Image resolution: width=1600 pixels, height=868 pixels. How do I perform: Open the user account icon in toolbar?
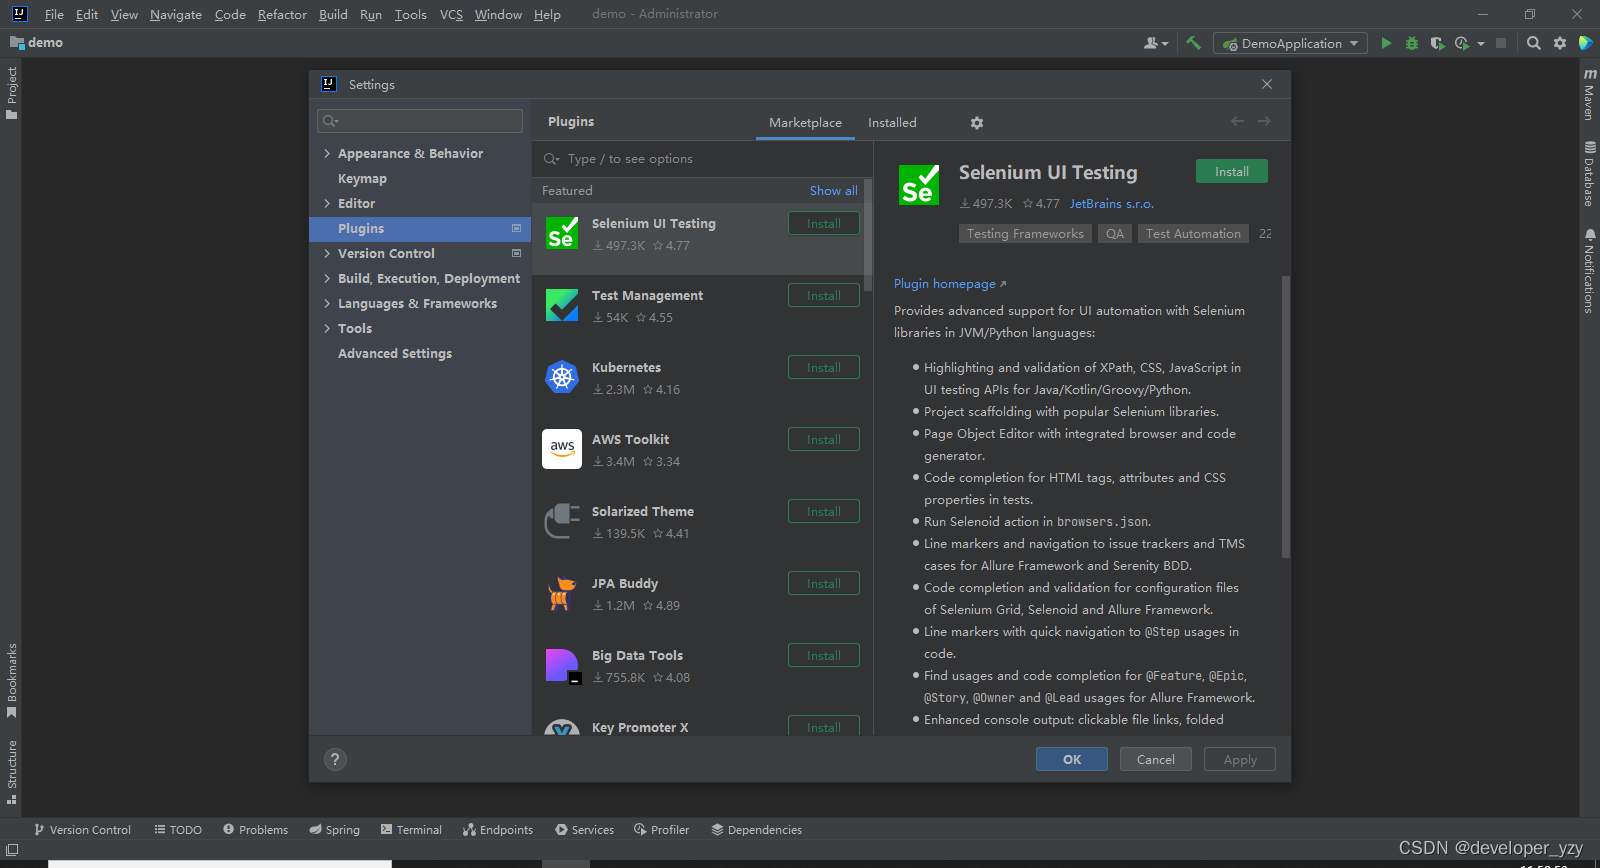1156,43
